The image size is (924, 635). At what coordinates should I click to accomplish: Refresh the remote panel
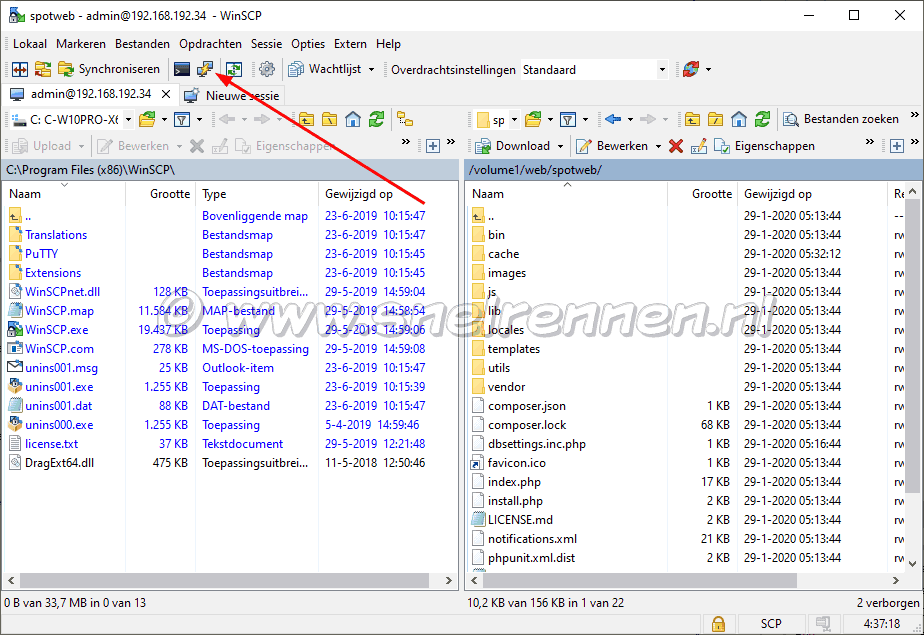click(763, 120)
